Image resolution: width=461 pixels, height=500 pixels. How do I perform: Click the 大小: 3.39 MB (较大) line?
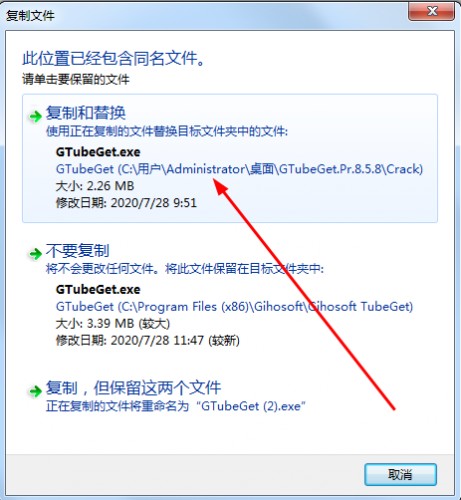tap(113, 323)
